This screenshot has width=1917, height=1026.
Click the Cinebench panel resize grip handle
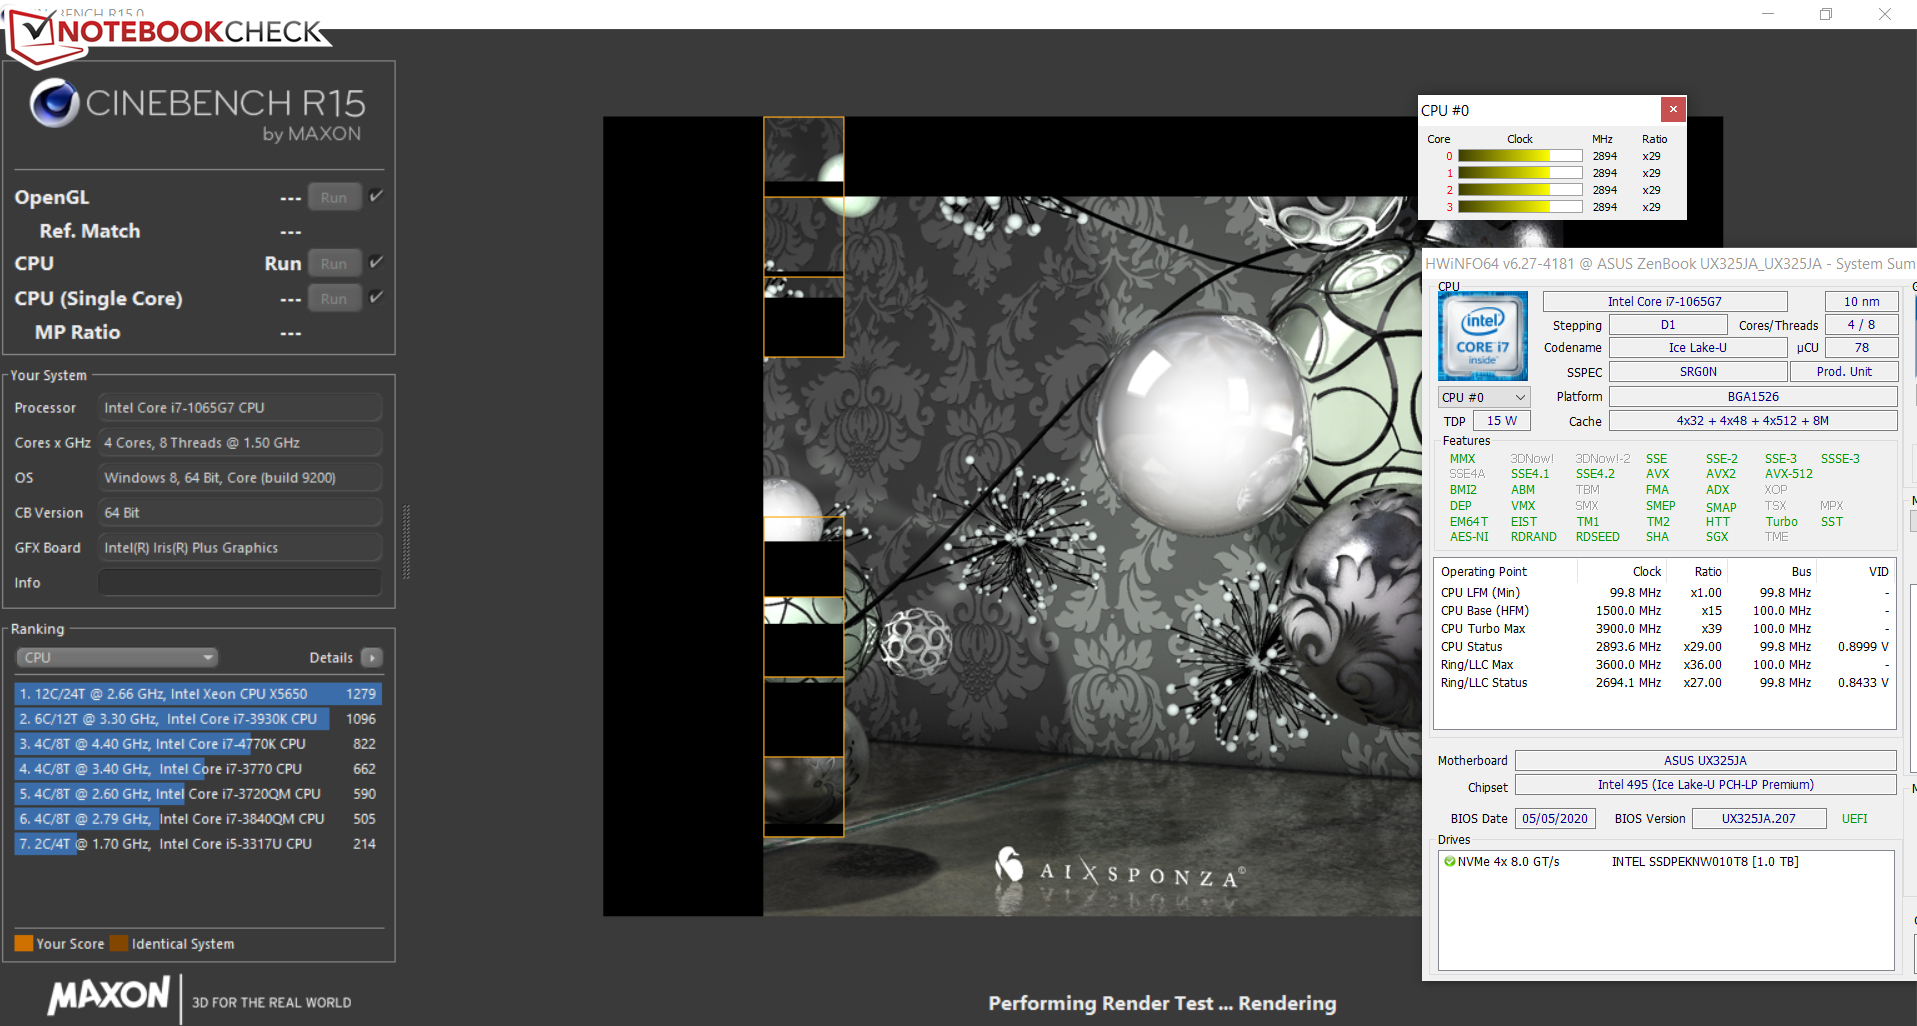click(x=406, y=542)
